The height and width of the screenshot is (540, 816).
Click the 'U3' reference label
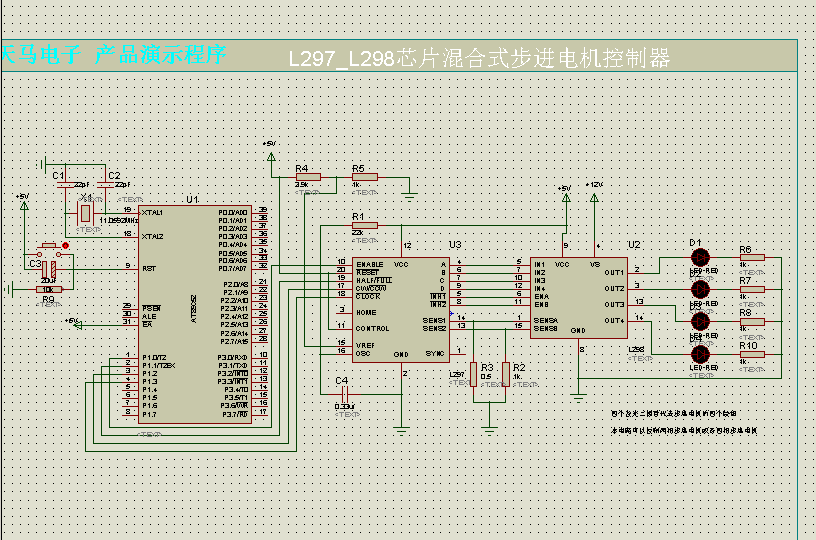tap(455, 245)
